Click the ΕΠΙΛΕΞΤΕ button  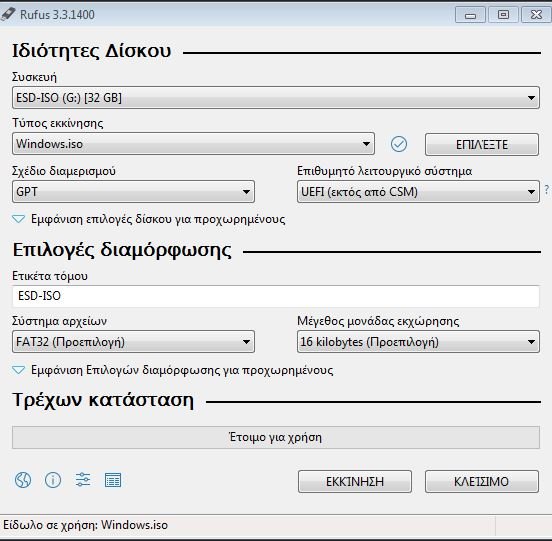coord(482,144)
